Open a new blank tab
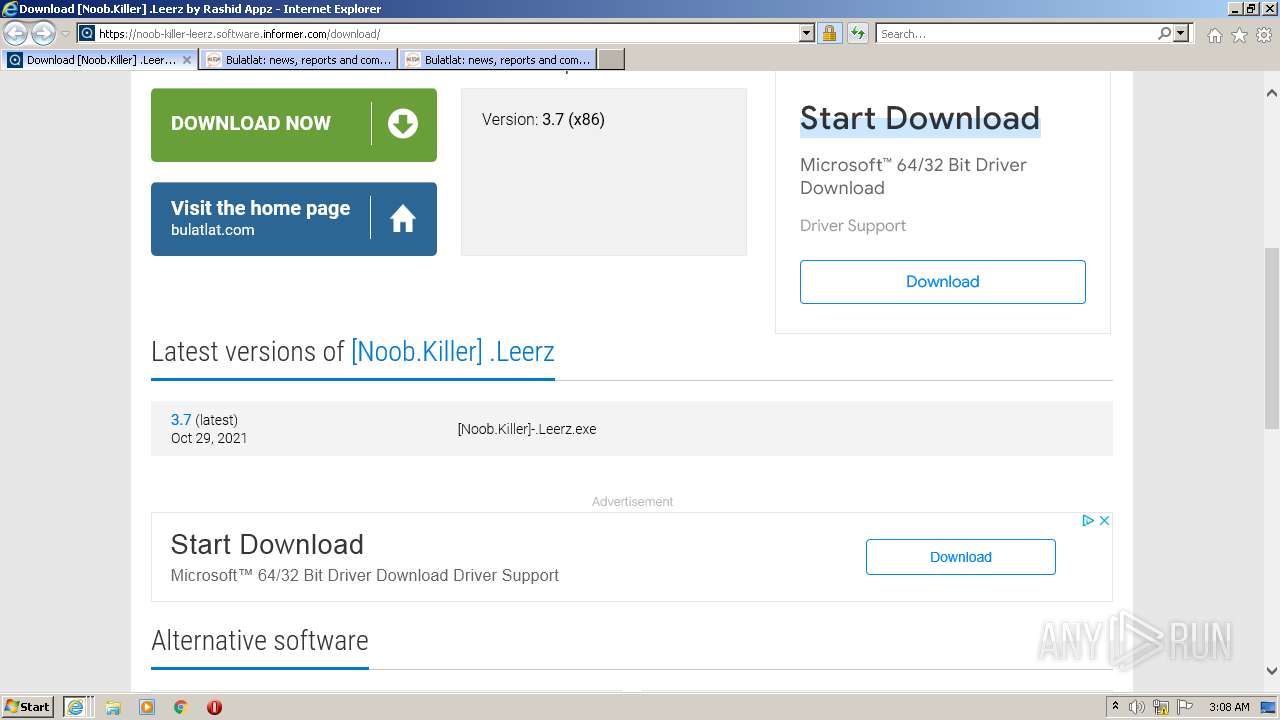This screenshot has width=1280, height=720. coord(611,60)
